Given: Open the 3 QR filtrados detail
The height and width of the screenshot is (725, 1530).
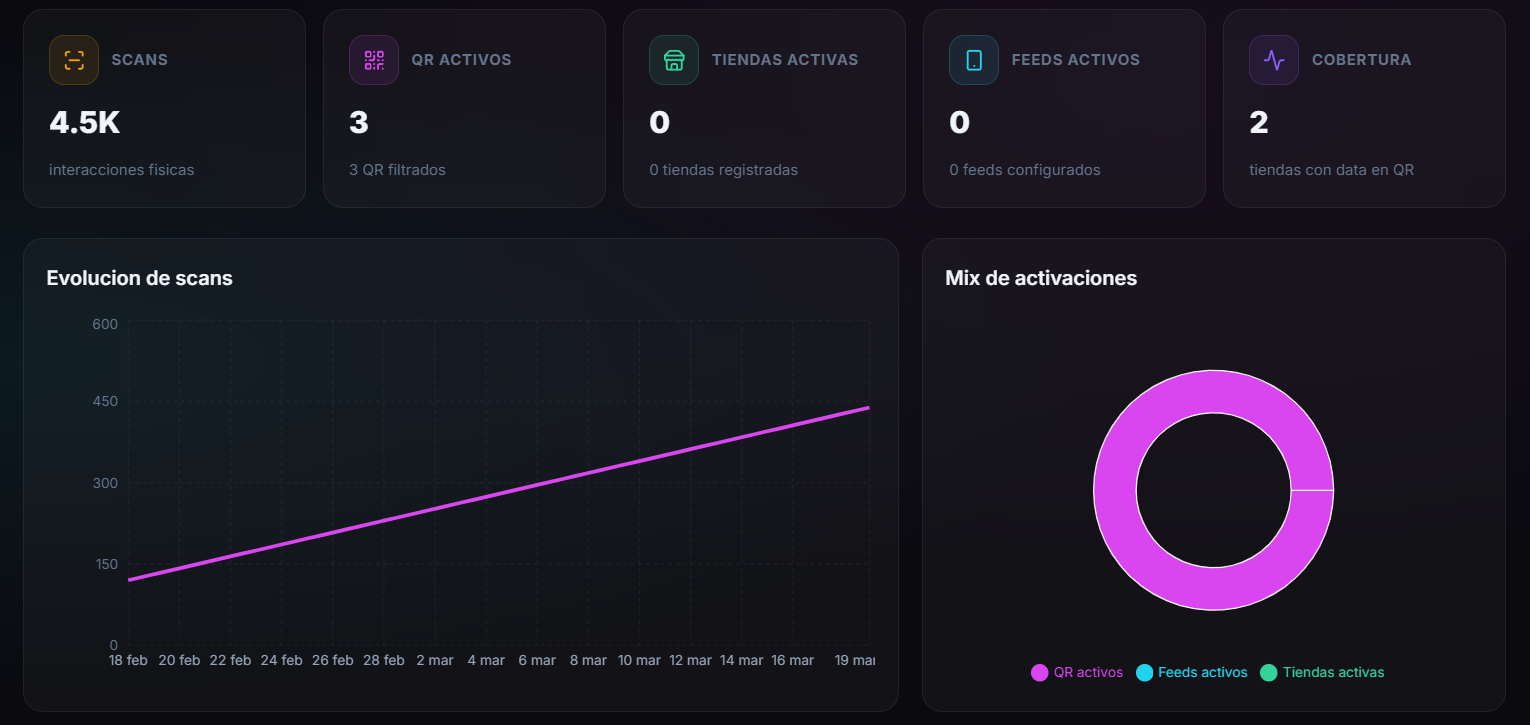Looking at the screenshot, I should coord(395,169).
